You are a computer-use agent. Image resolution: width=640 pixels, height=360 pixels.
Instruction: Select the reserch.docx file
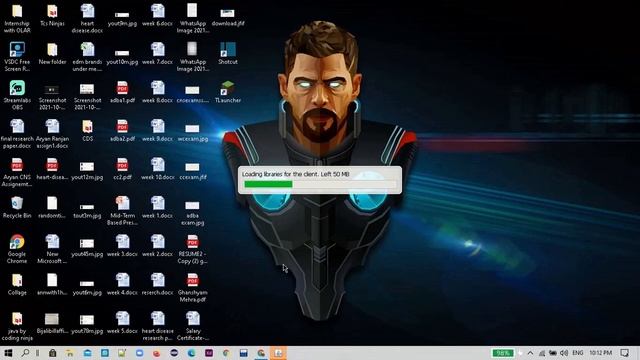click(x=158, y=284)
